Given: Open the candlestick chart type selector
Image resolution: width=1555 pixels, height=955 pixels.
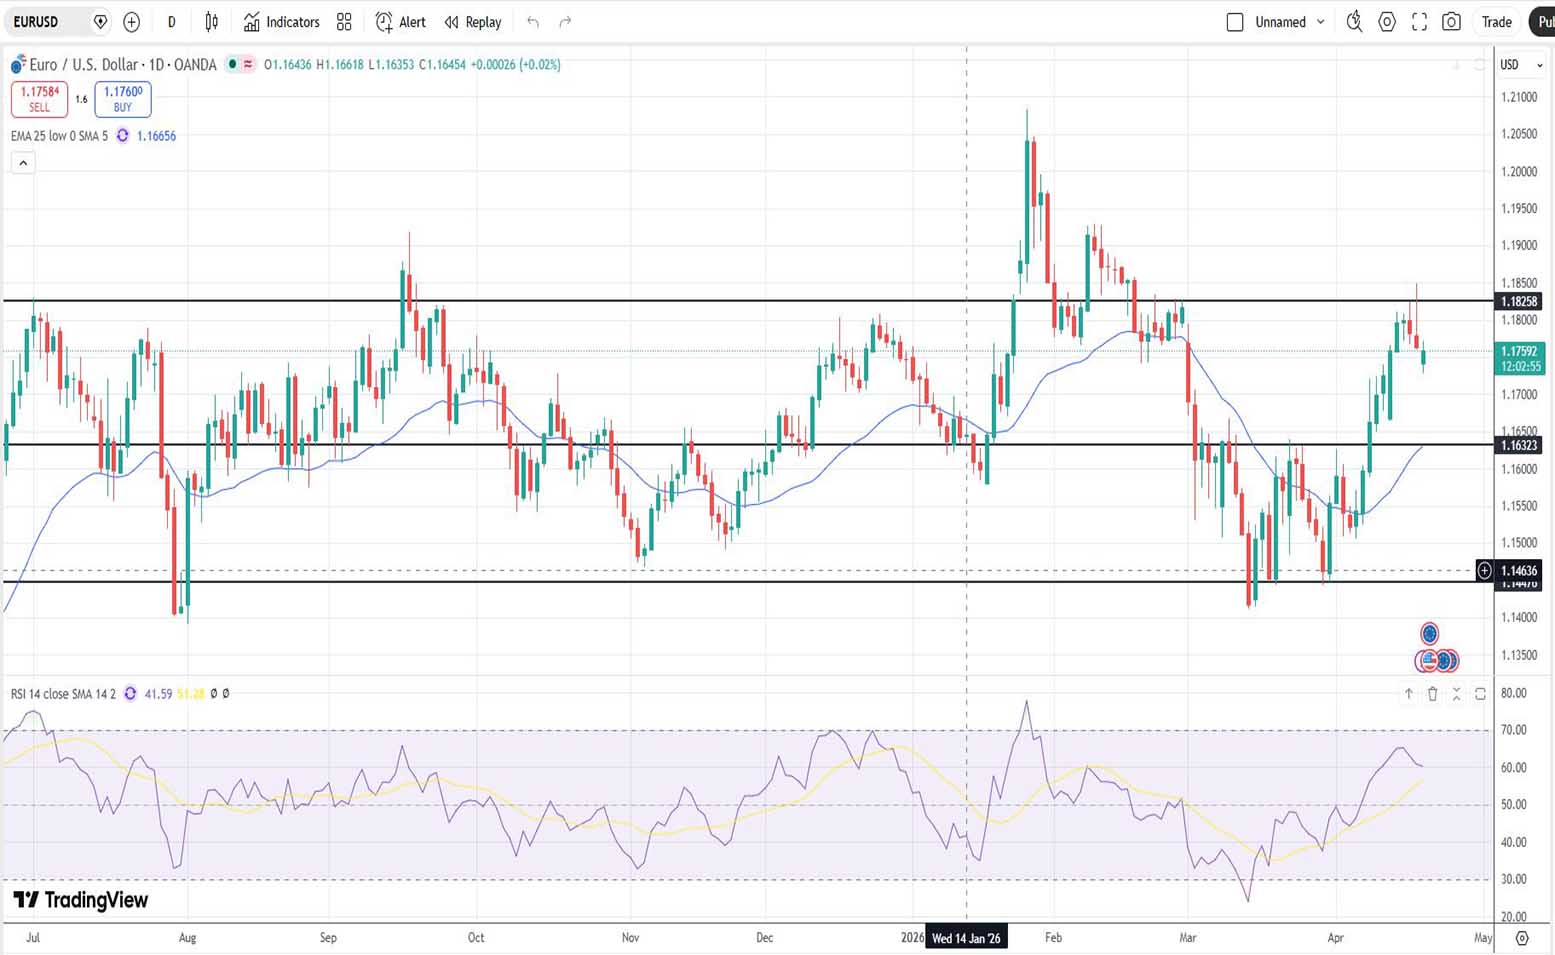Looking at the screenshot, I should 211,22.
